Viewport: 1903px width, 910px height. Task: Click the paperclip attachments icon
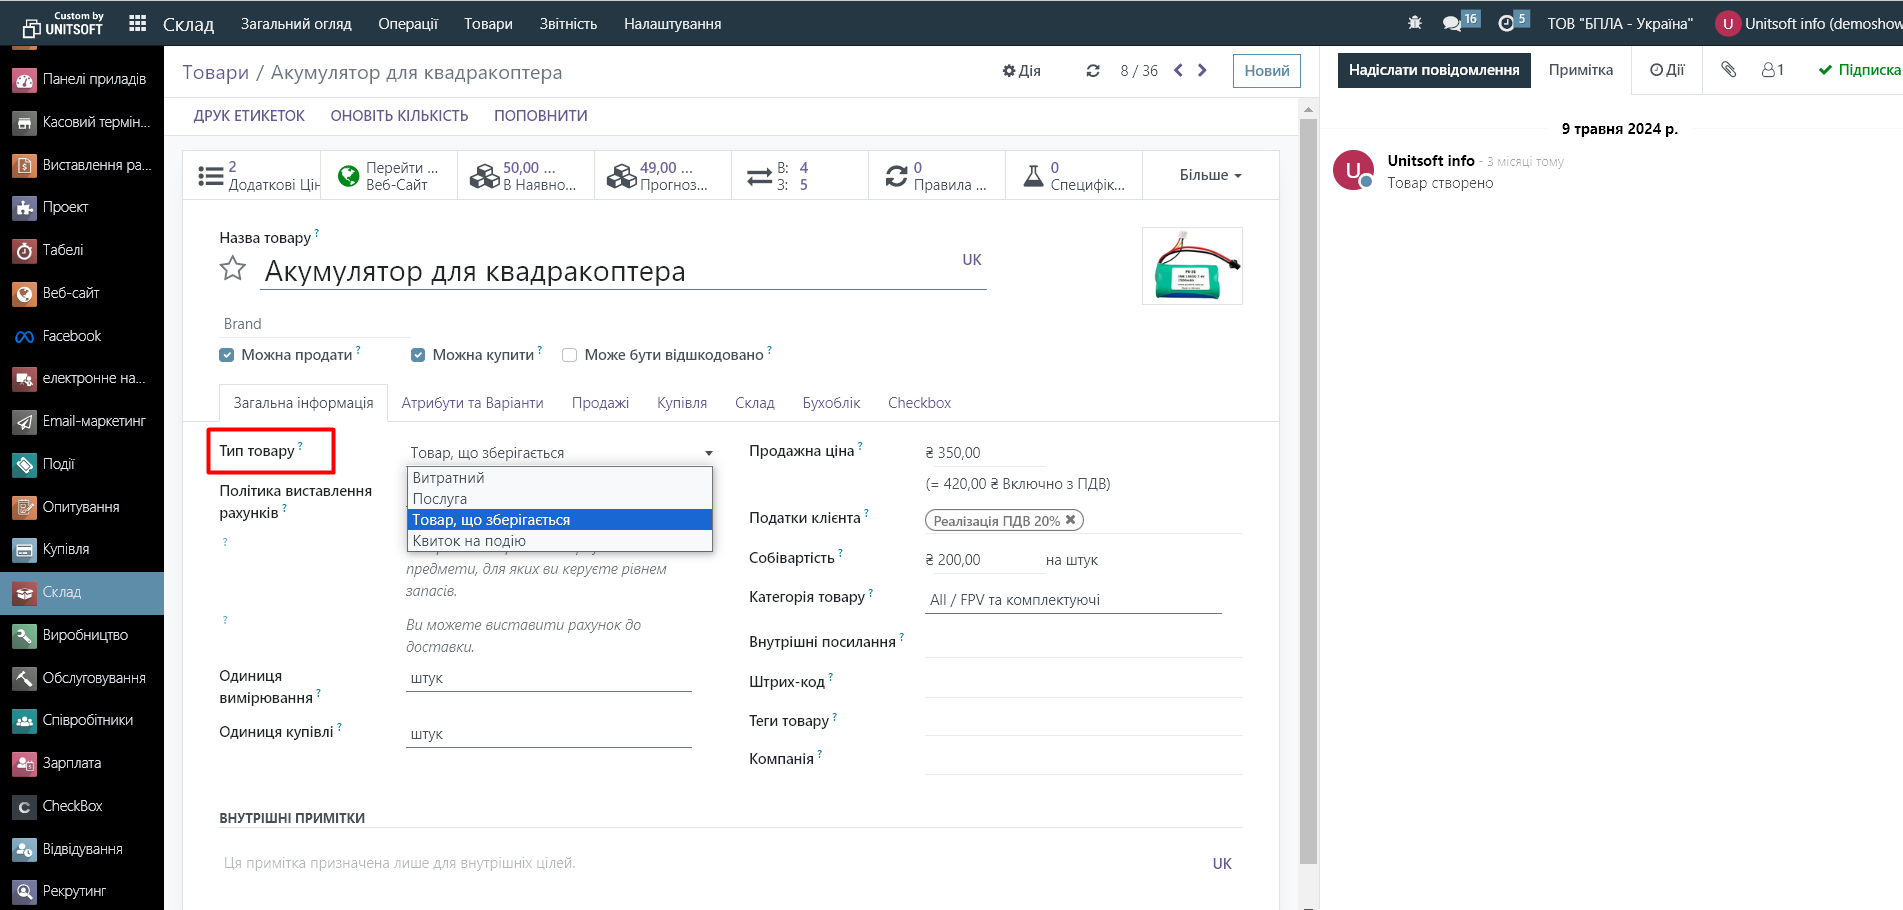[x=1728, y=70]
